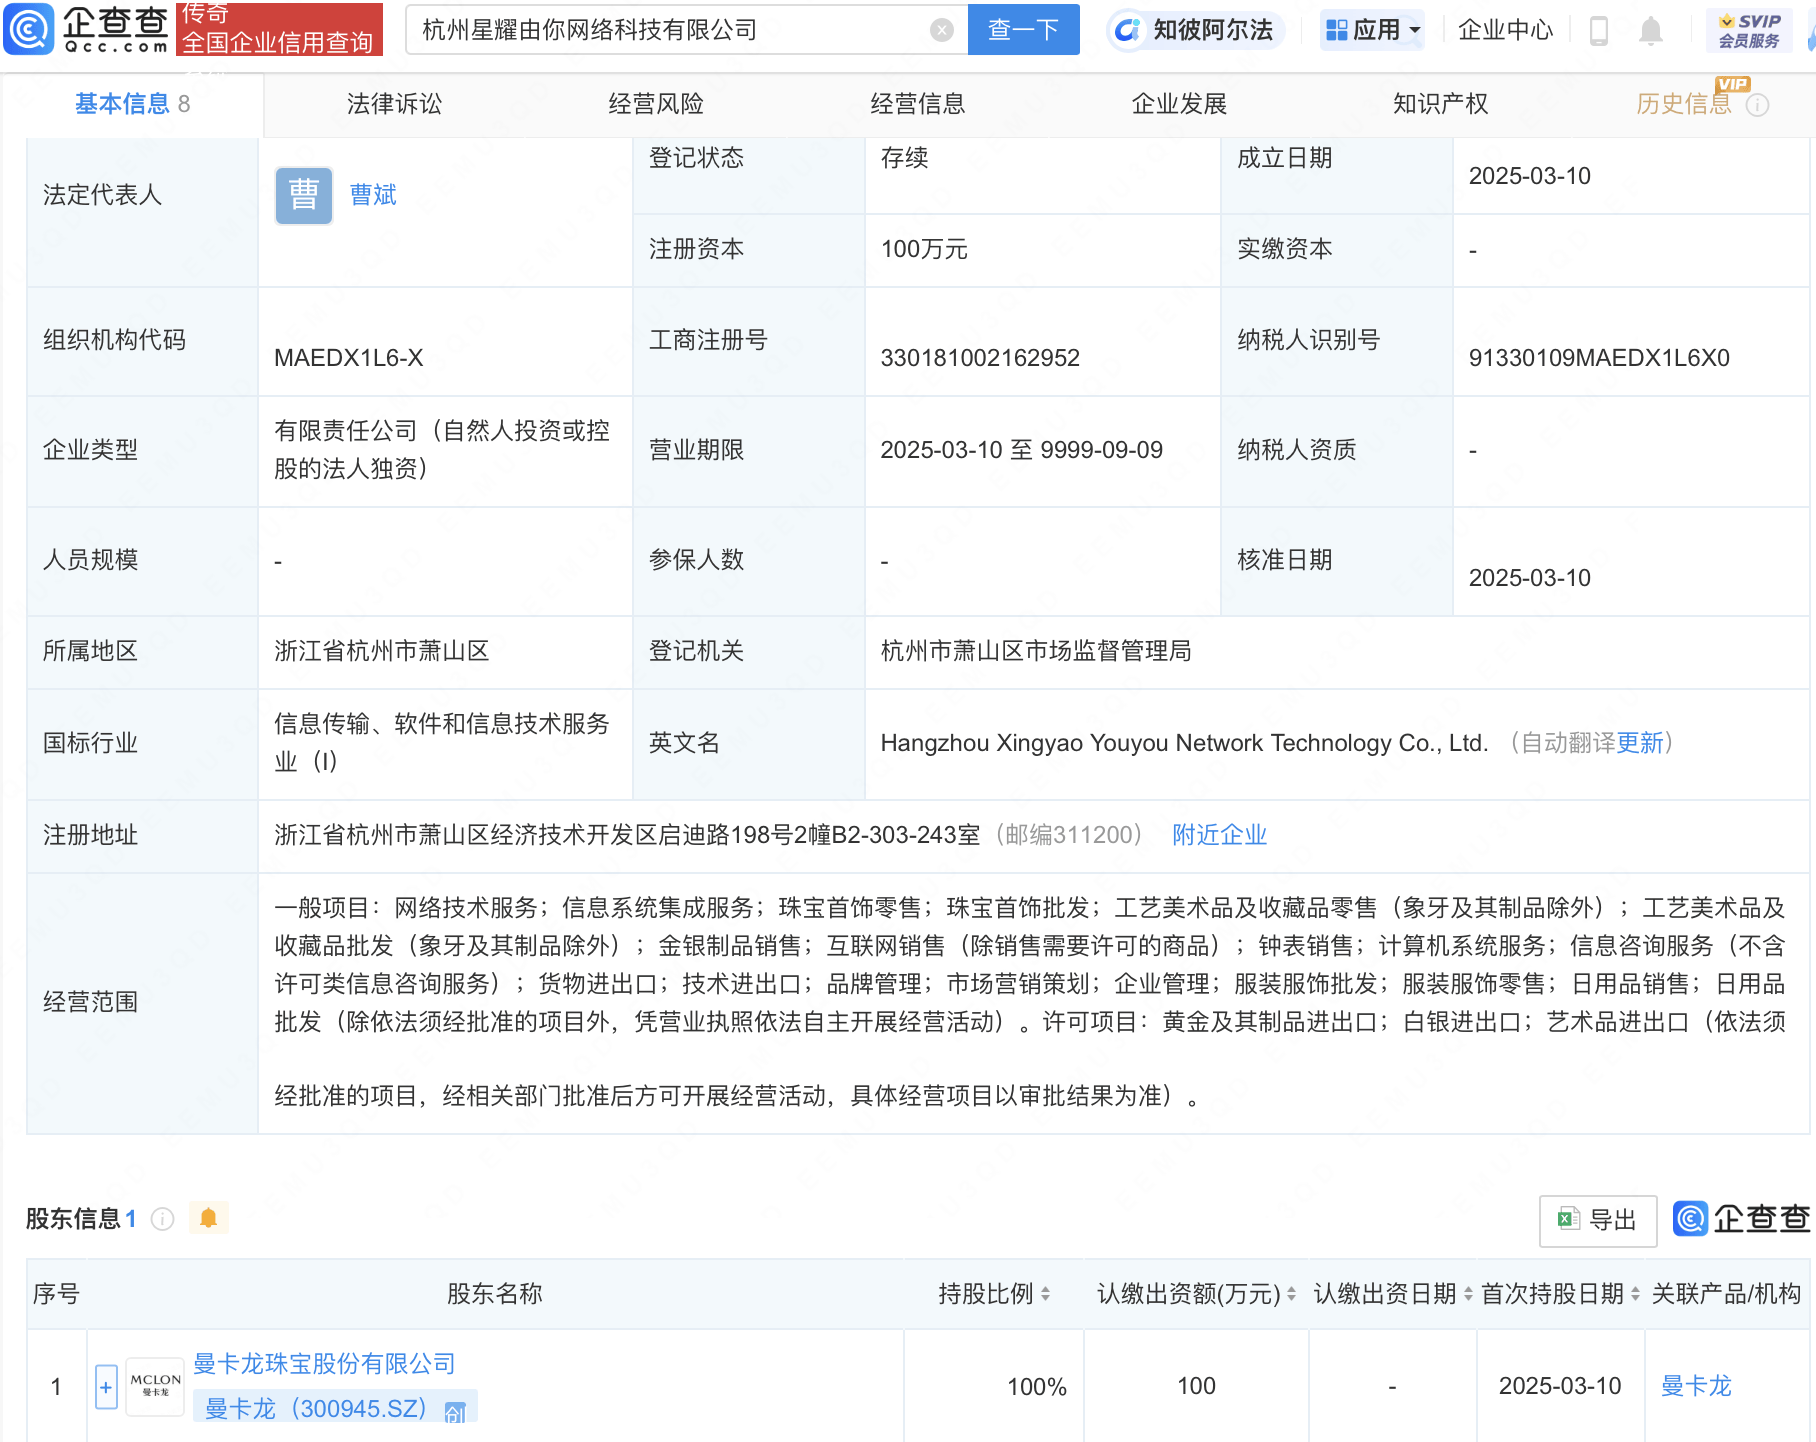Click 股东名称 column header
The width and height of the screenshot is (1816, 1442).
coord(495,1294)
